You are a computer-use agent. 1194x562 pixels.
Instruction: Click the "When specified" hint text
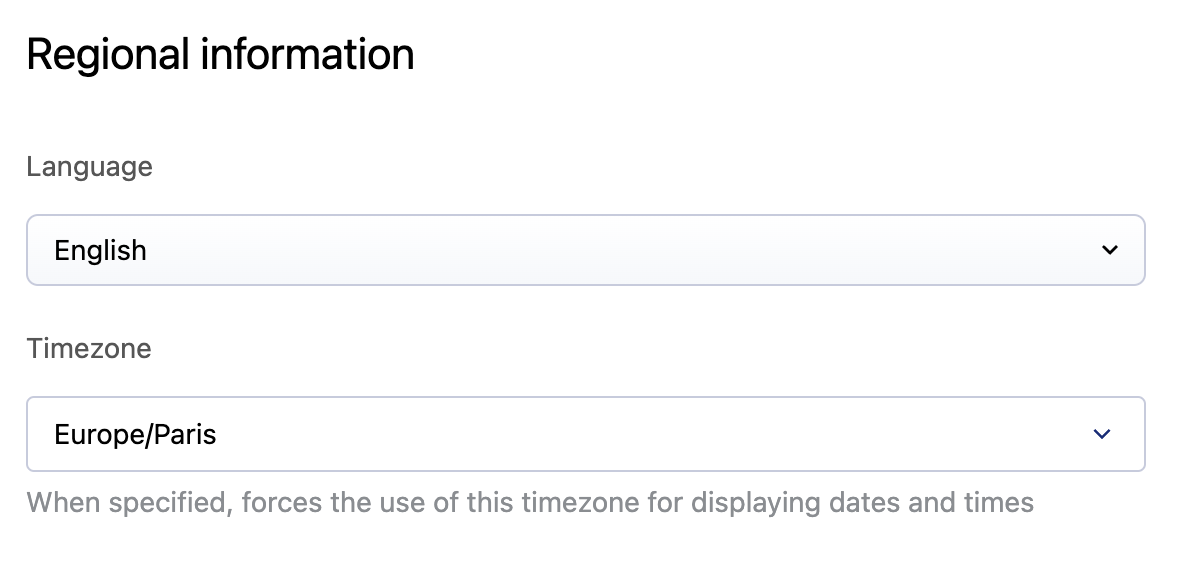point(129,501)
